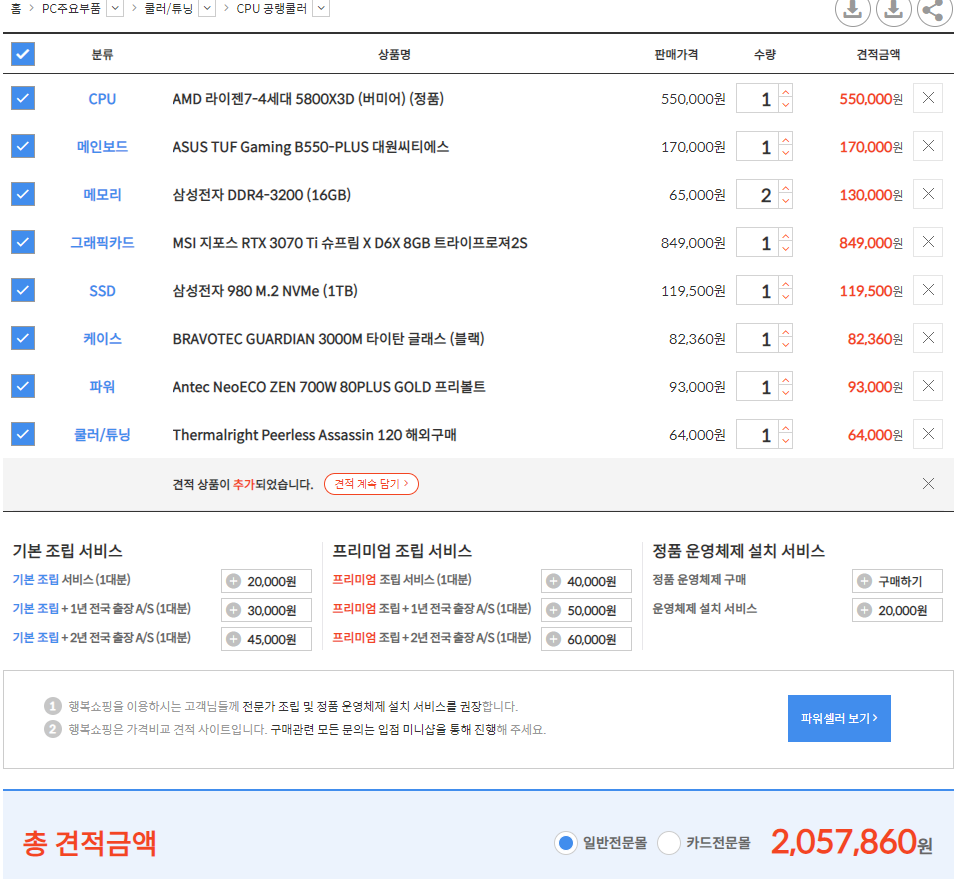
Task: Add 기본 조립+1년 A/S for 30,000원
Action: click(x=266, y=610)
